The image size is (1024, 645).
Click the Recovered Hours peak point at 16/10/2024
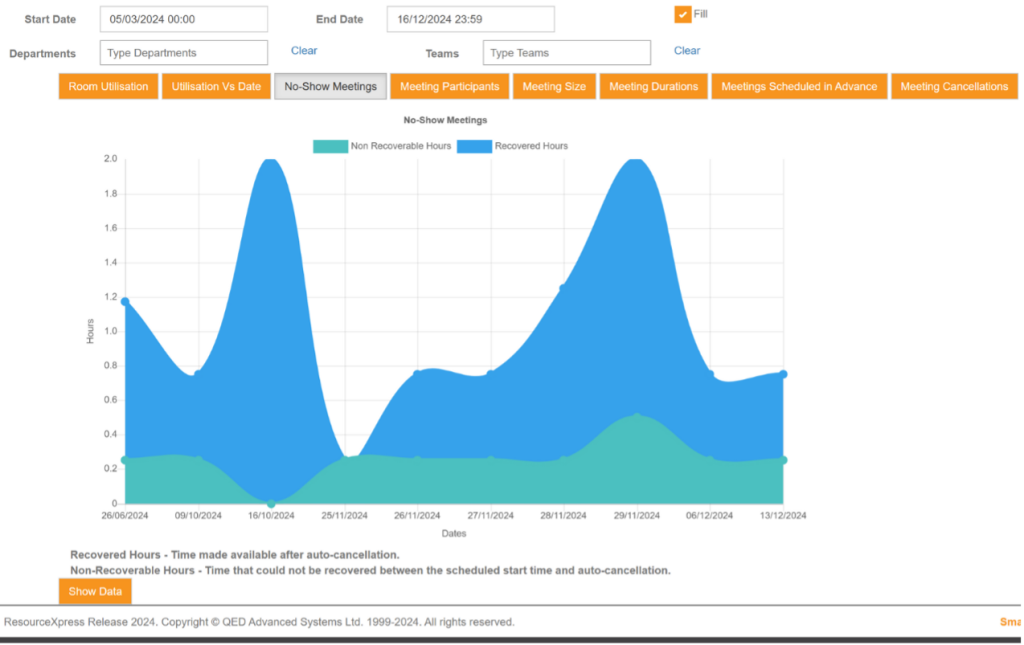click(271, 160)
